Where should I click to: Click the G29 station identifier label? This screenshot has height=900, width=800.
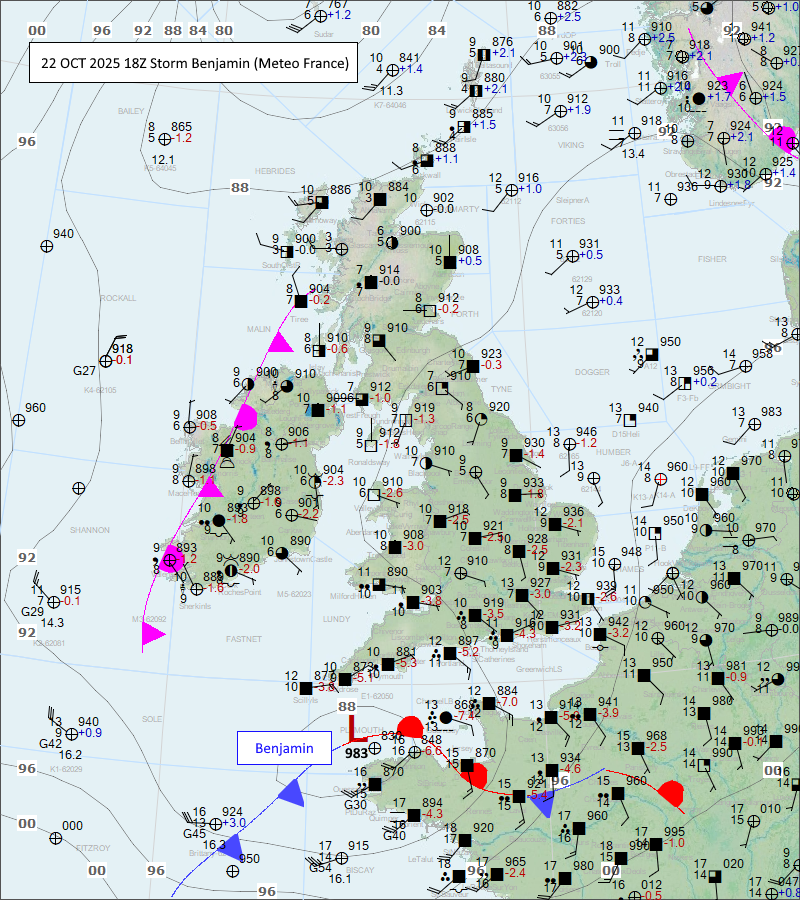[33, 611]
